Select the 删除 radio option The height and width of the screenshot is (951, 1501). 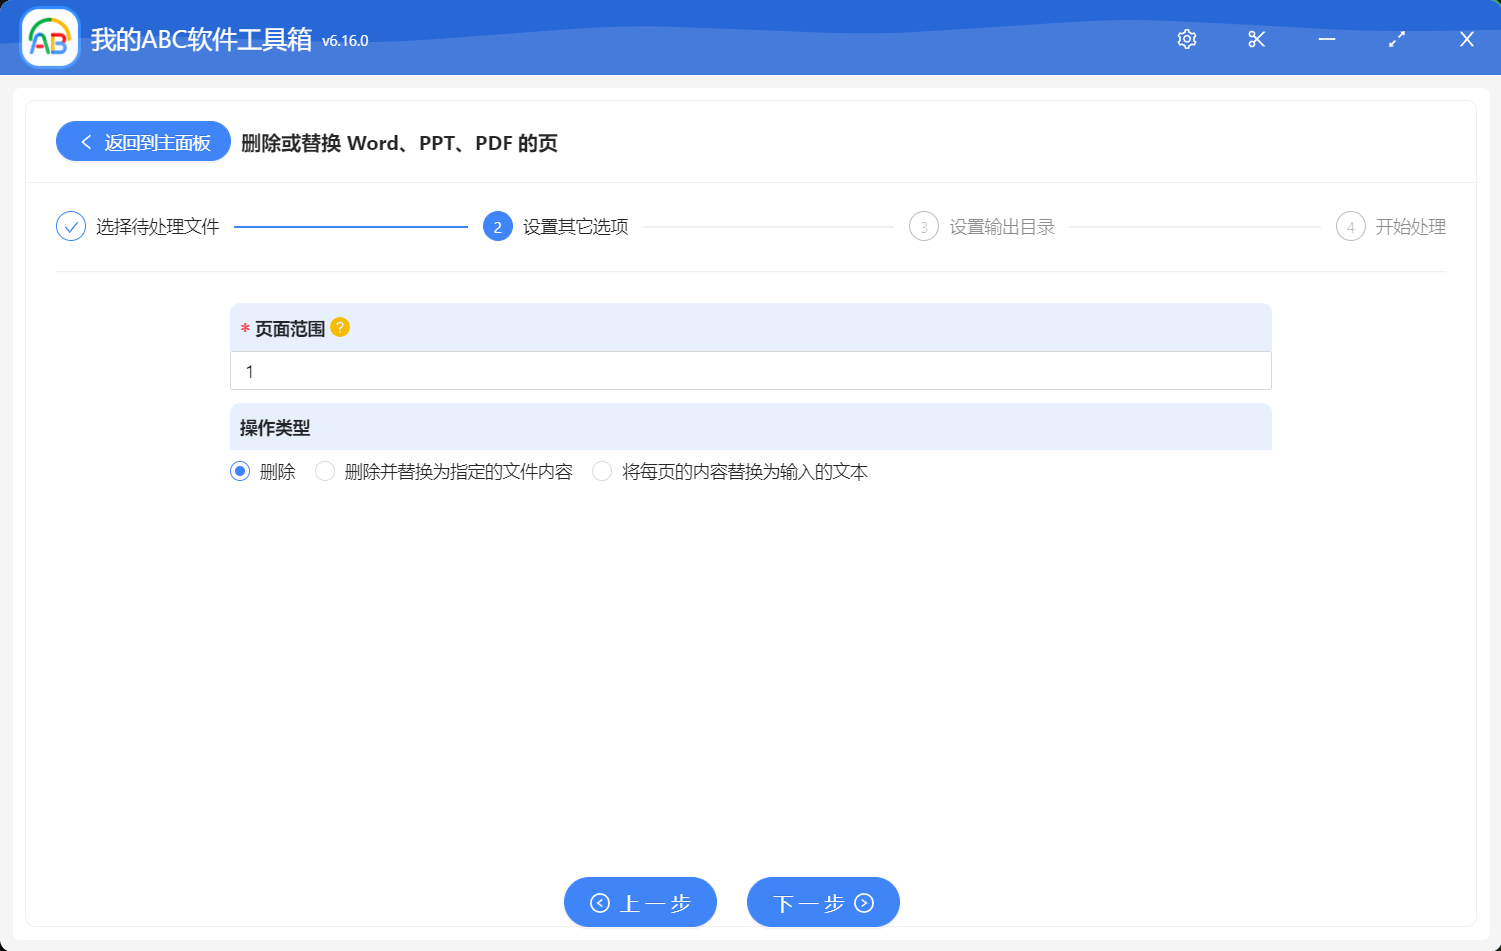click(238, 470)
